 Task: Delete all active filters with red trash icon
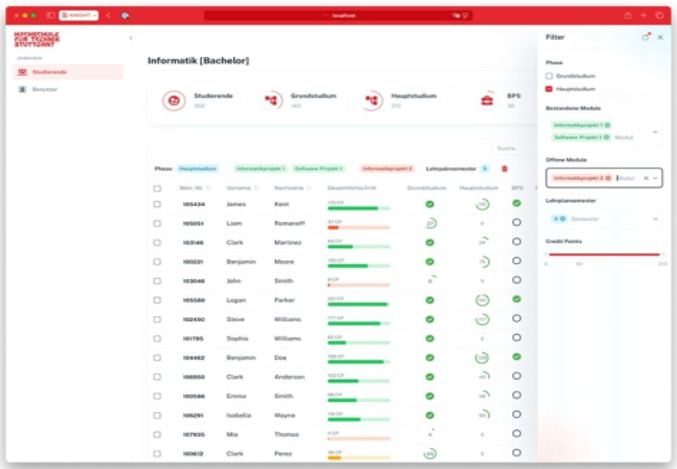tap(504, 169)
